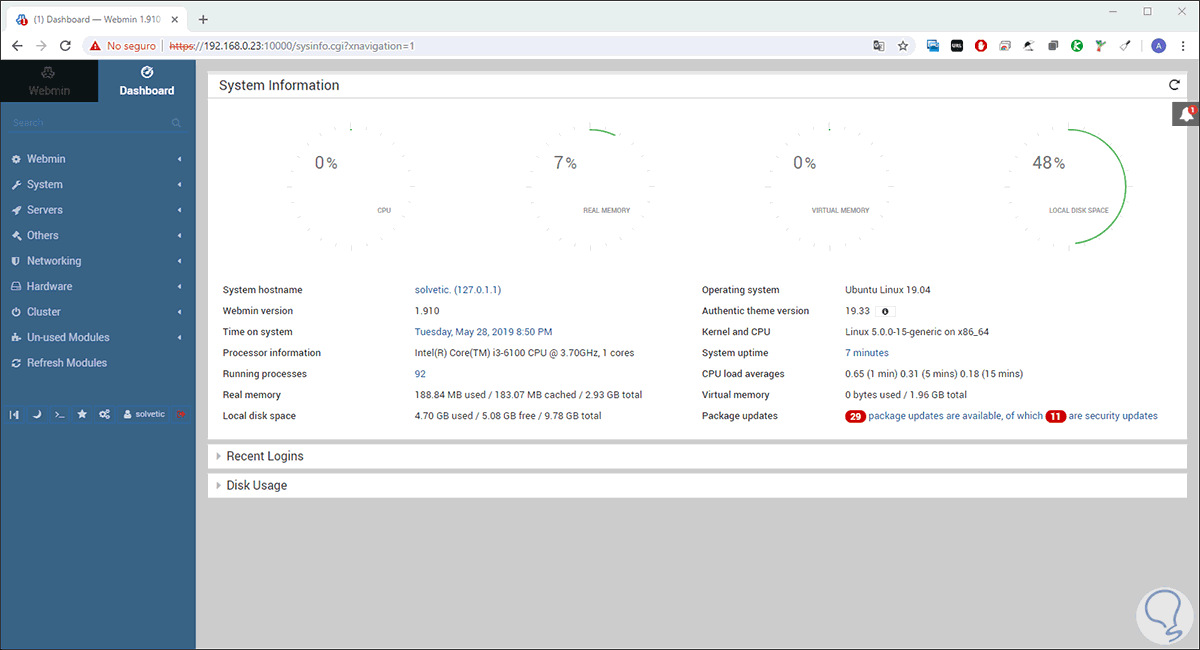Image resolution: width=1200 pixels, height=650 pixels.
Task: Expand the Hardware category arrow
Action: pos(179,286)
